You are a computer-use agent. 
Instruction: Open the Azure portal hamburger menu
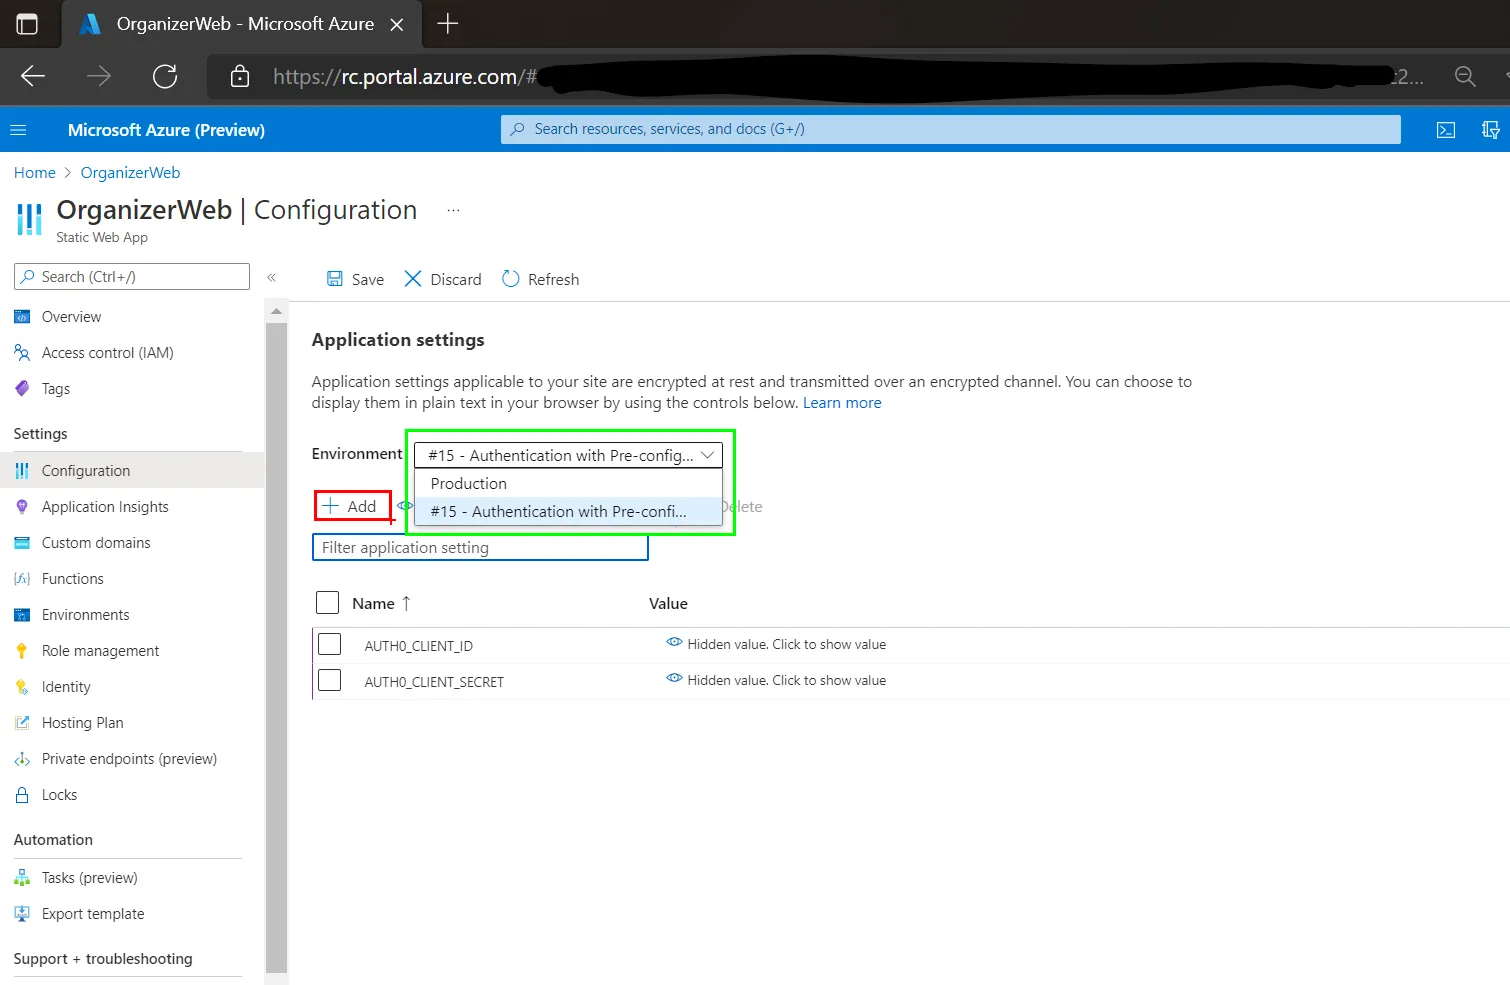click(x=18, y=130)
